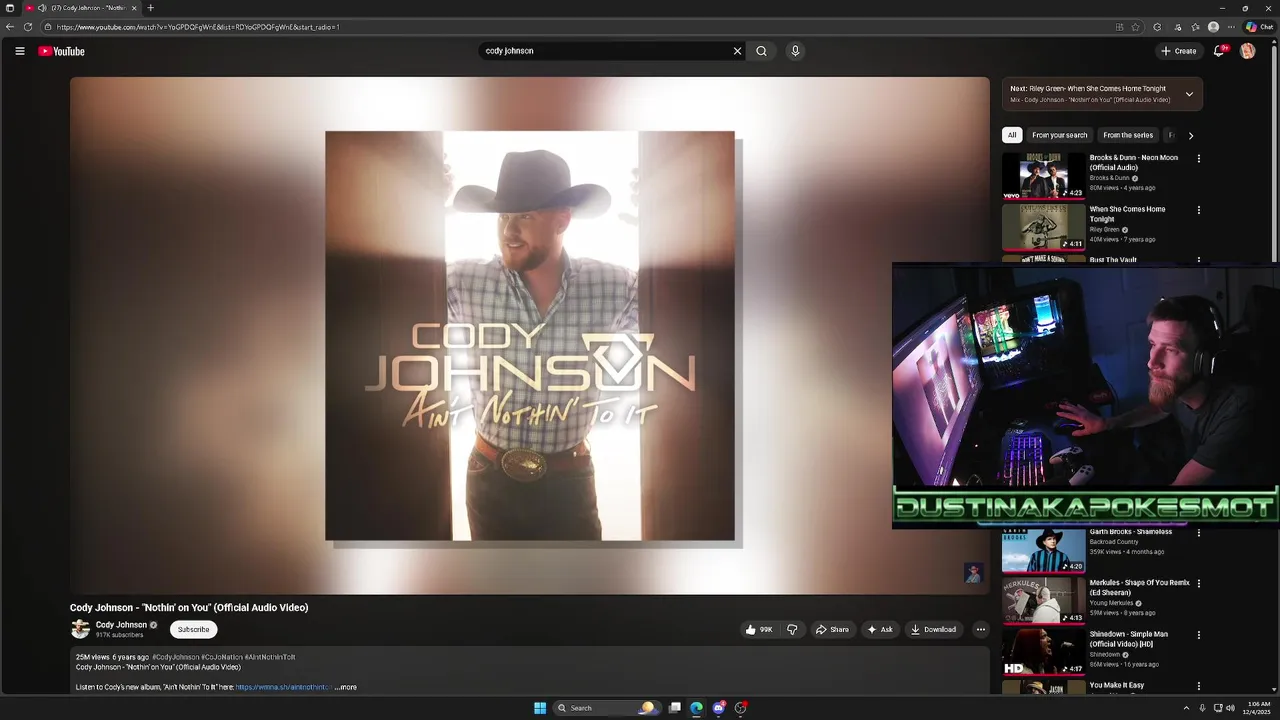Click the Create button
Screen dimensions: 1280x720
point(1178,51)
